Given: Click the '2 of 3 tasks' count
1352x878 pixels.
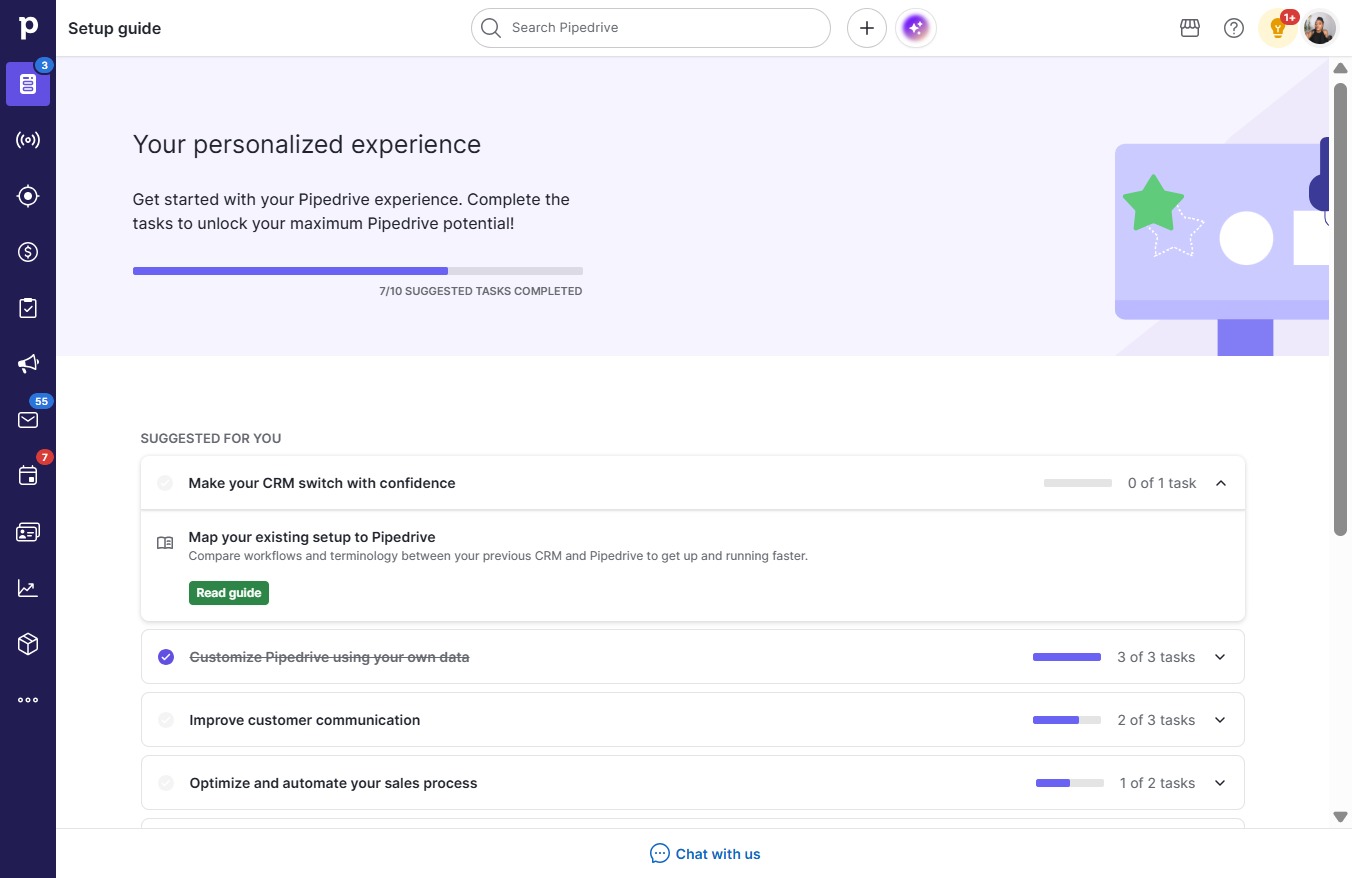Looking at the screenshot, I should tap(1156, 720).
